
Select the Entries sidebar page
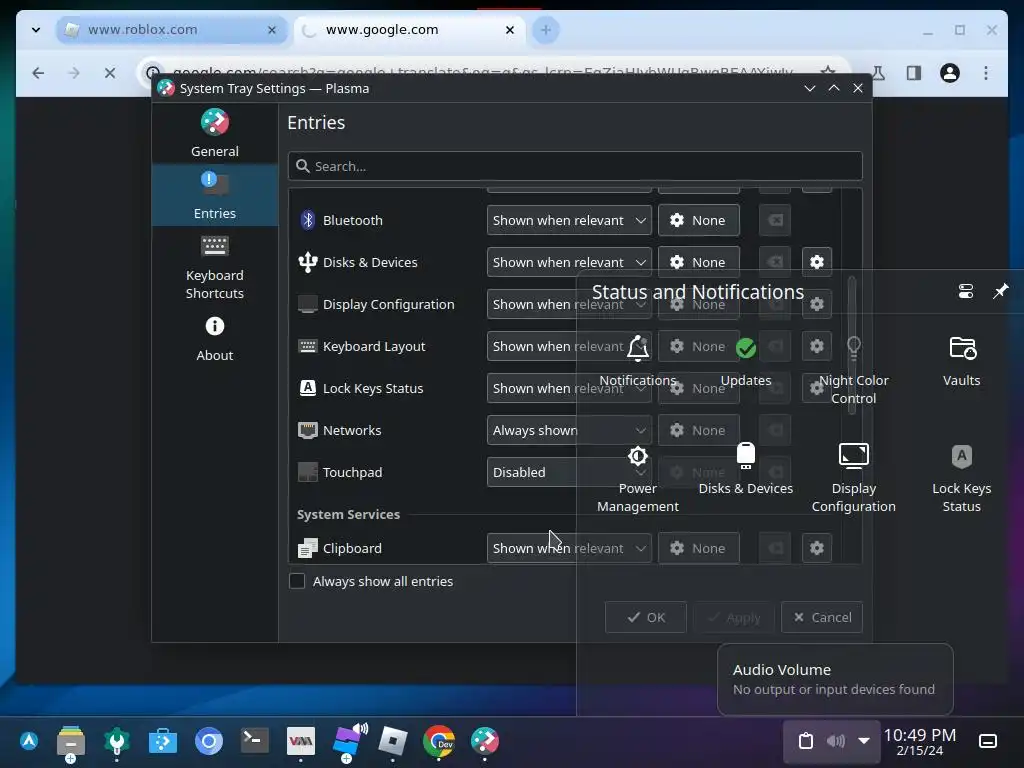pos(214,195)
